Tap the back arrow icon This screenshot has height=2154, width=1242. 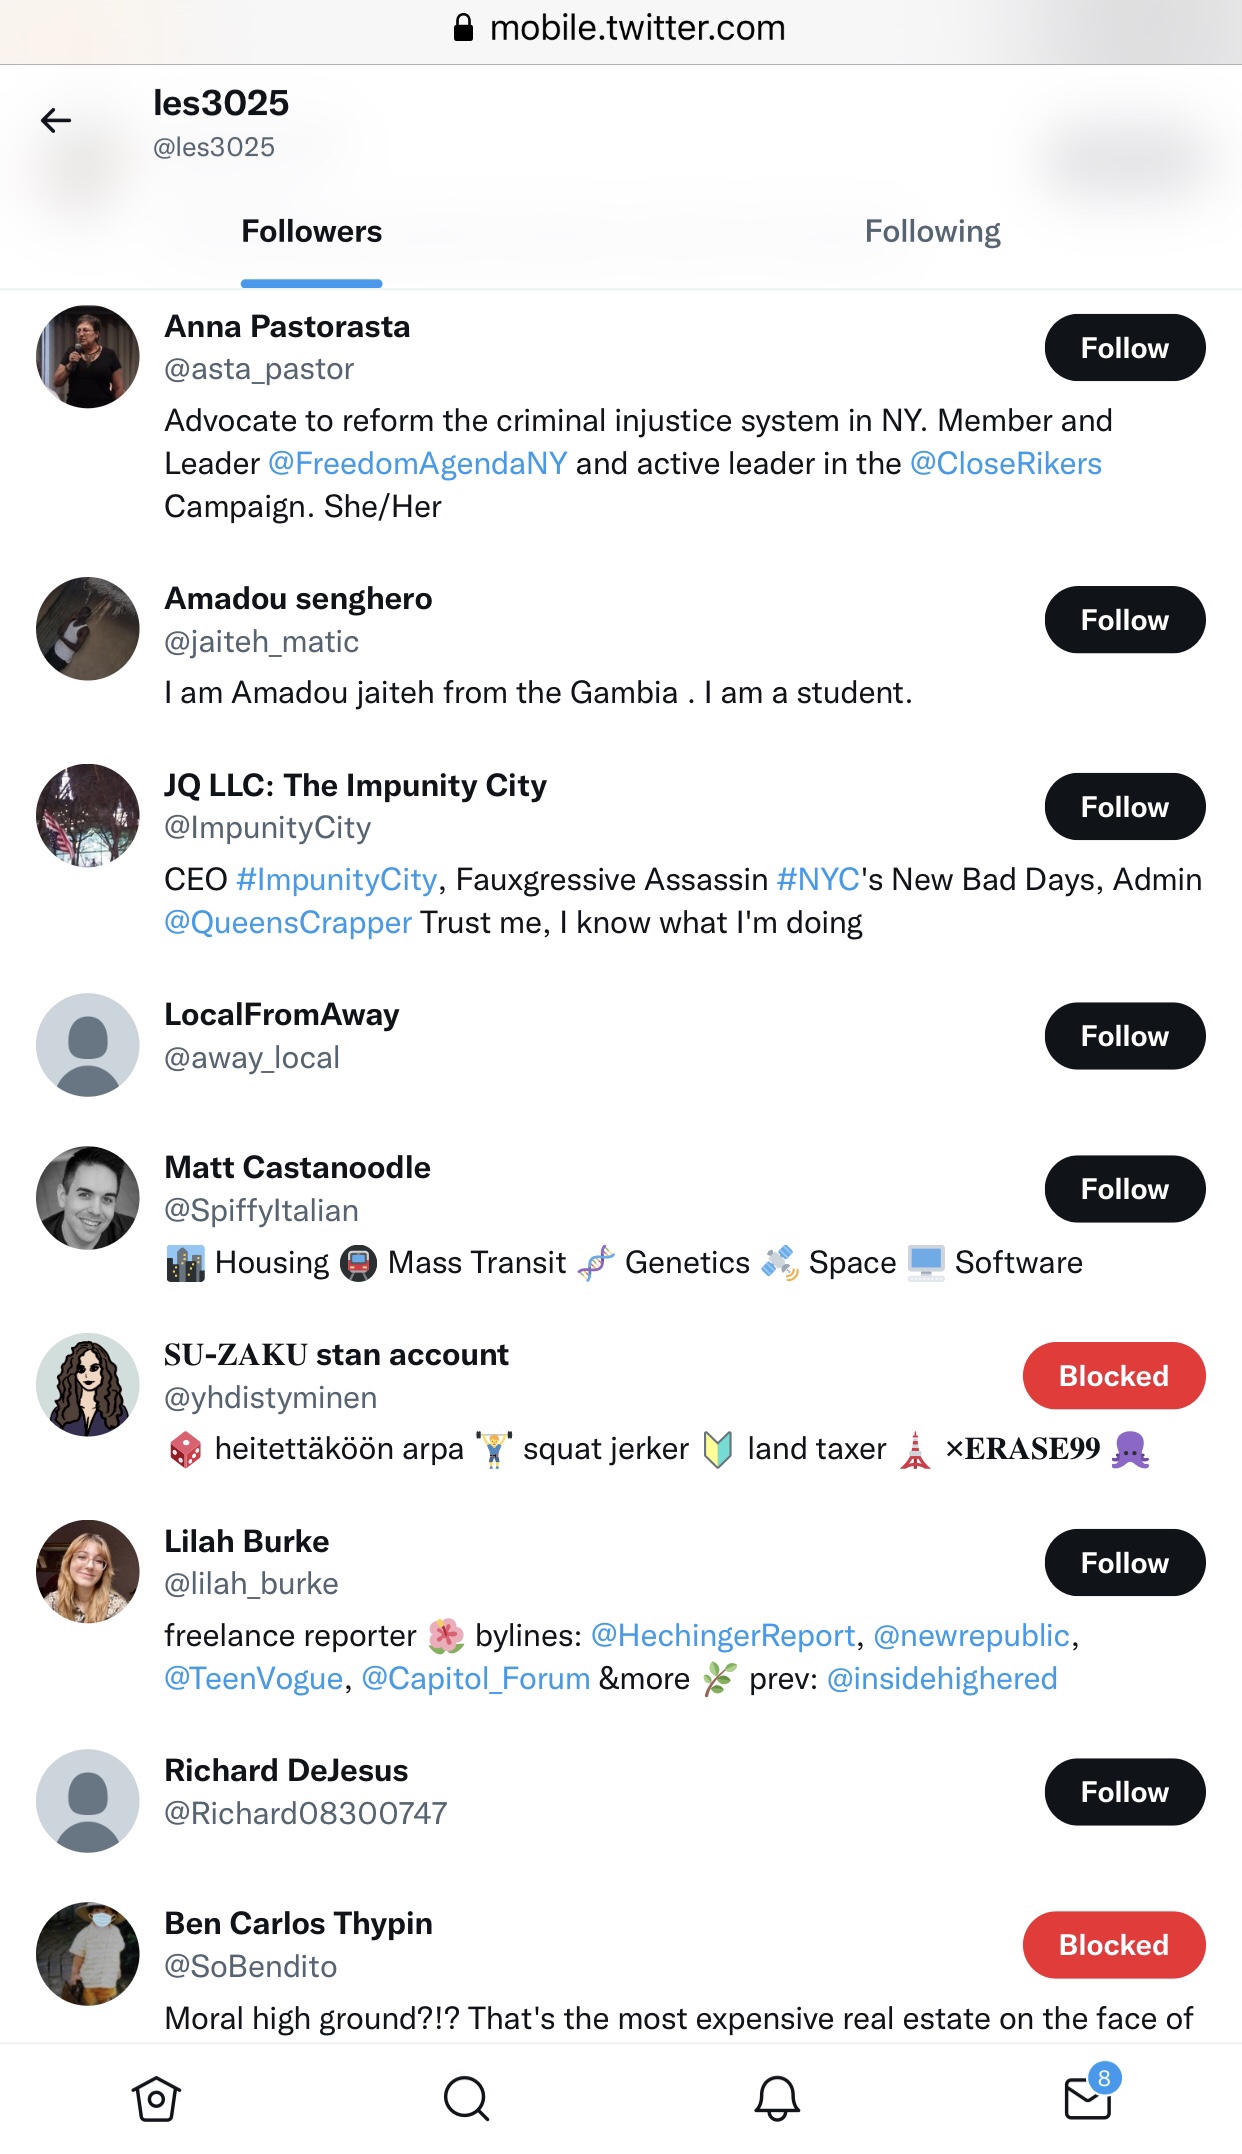56,121
